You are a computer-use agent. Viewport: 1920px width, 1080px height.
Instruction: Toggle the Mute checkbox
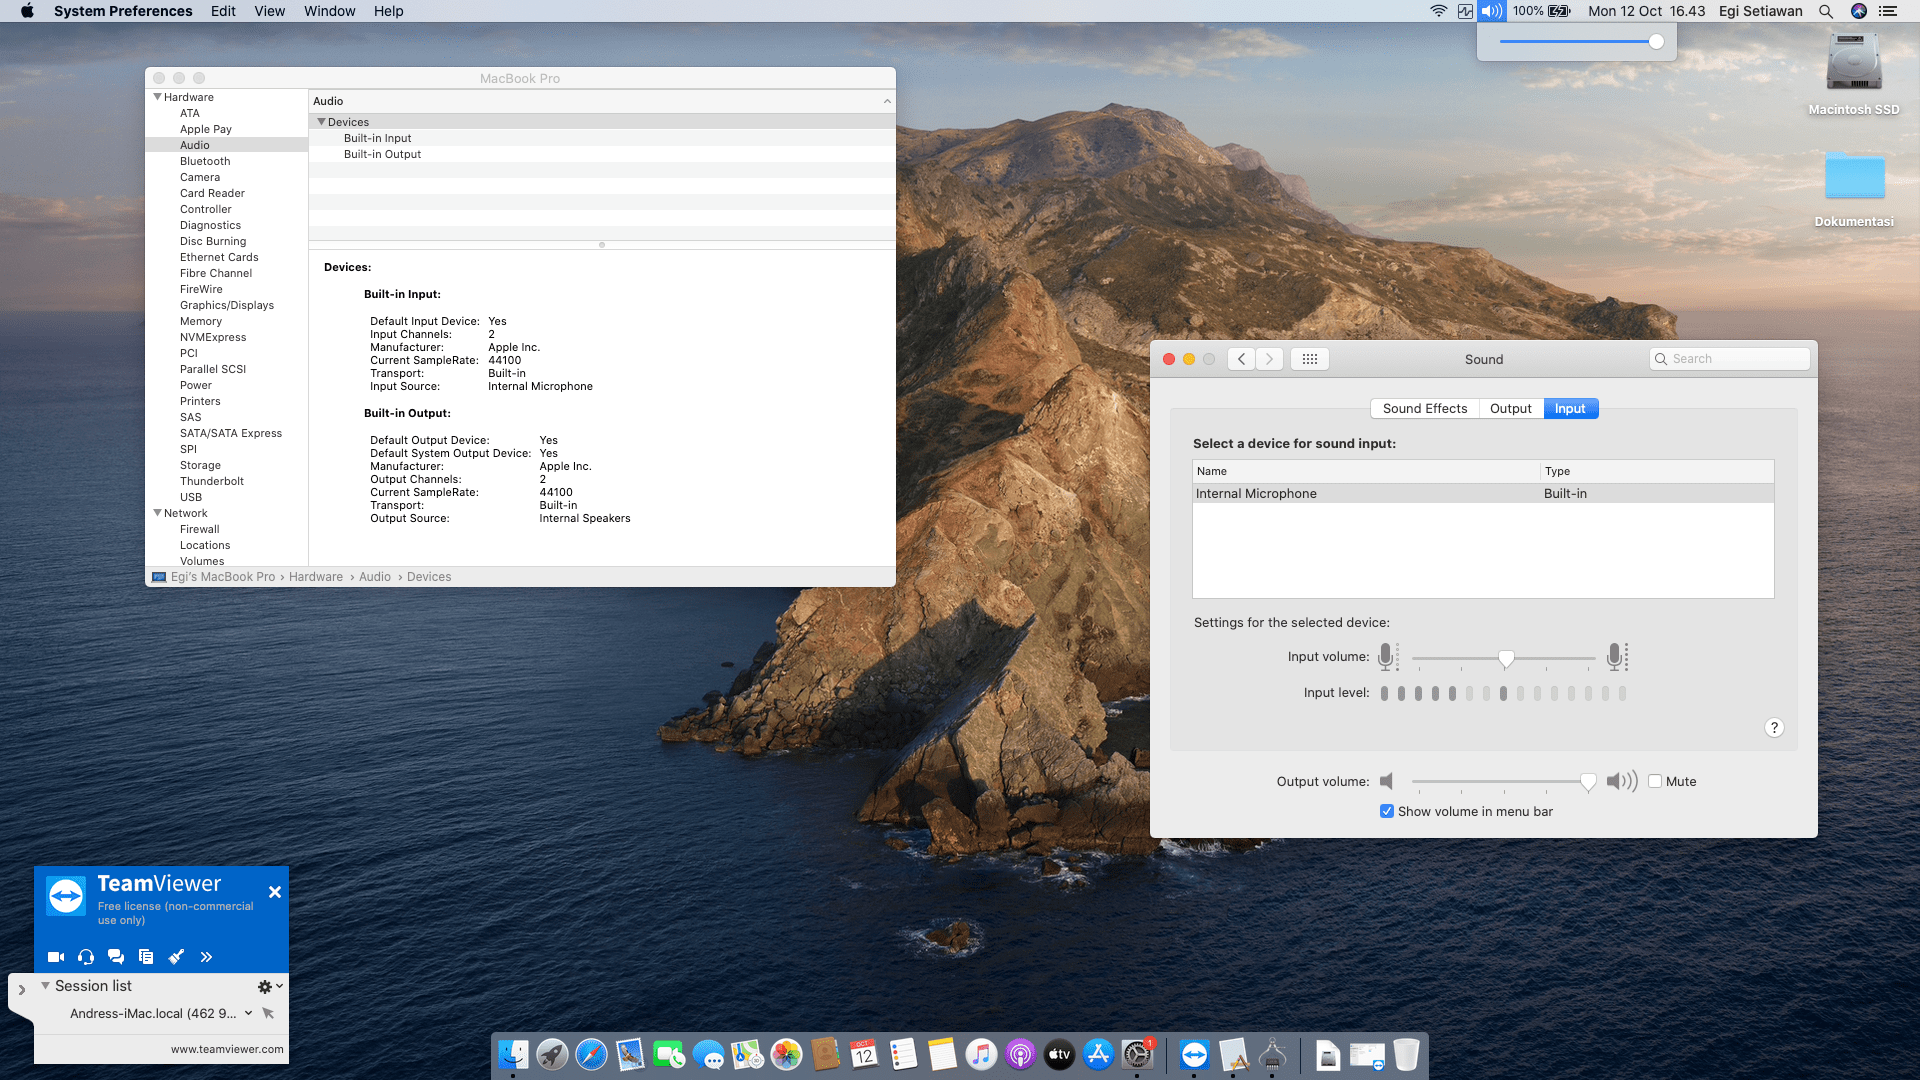point(1655,782)
